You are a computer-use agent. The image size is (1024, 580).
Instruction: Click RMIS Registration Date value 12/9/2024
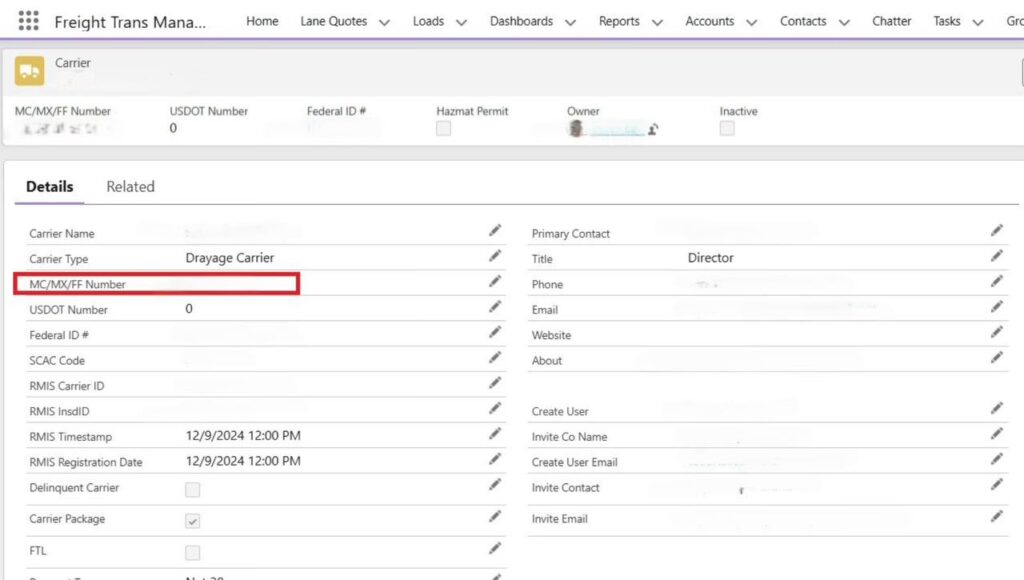tap(243, 460)
